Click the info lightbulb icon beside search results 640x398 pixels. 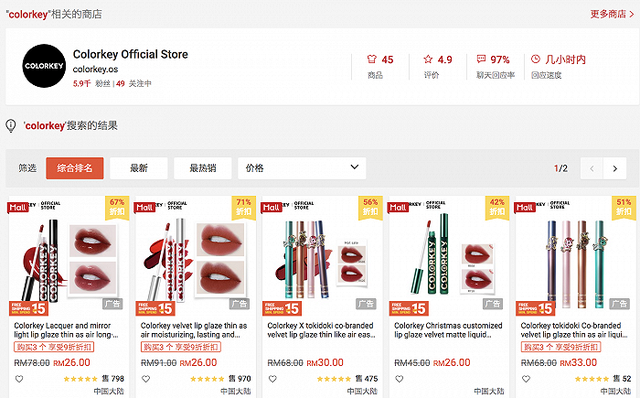click(x=11, y=126)
